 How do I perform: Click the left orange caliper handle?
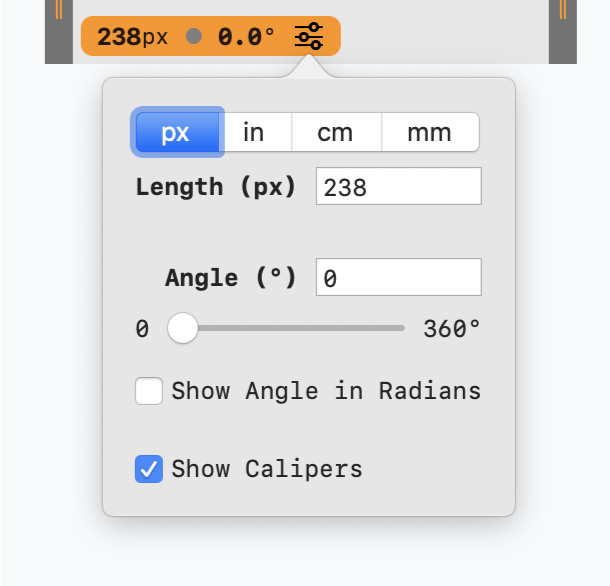59,10
